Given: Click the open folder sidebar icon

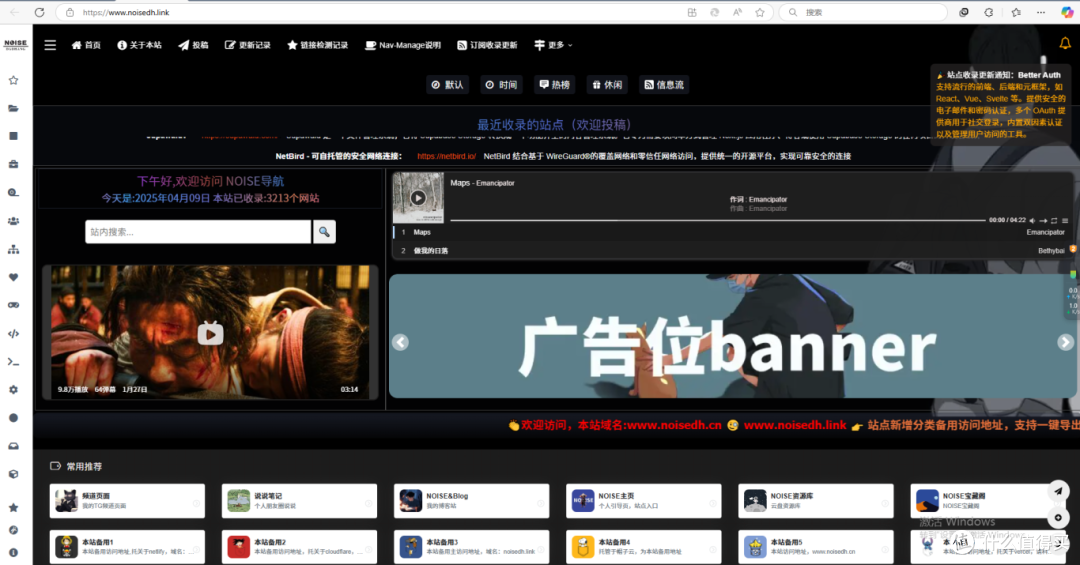Looking at the screenshot, I should 13,108.
